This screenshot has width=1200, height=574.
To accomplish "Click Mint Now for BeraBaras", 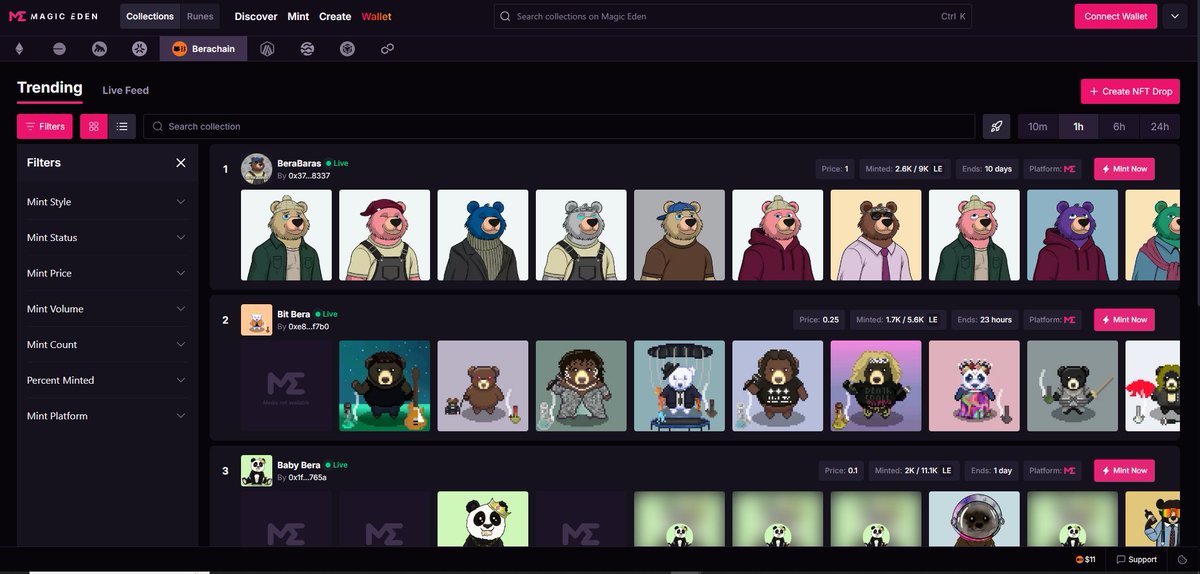I will [1124, 169].
